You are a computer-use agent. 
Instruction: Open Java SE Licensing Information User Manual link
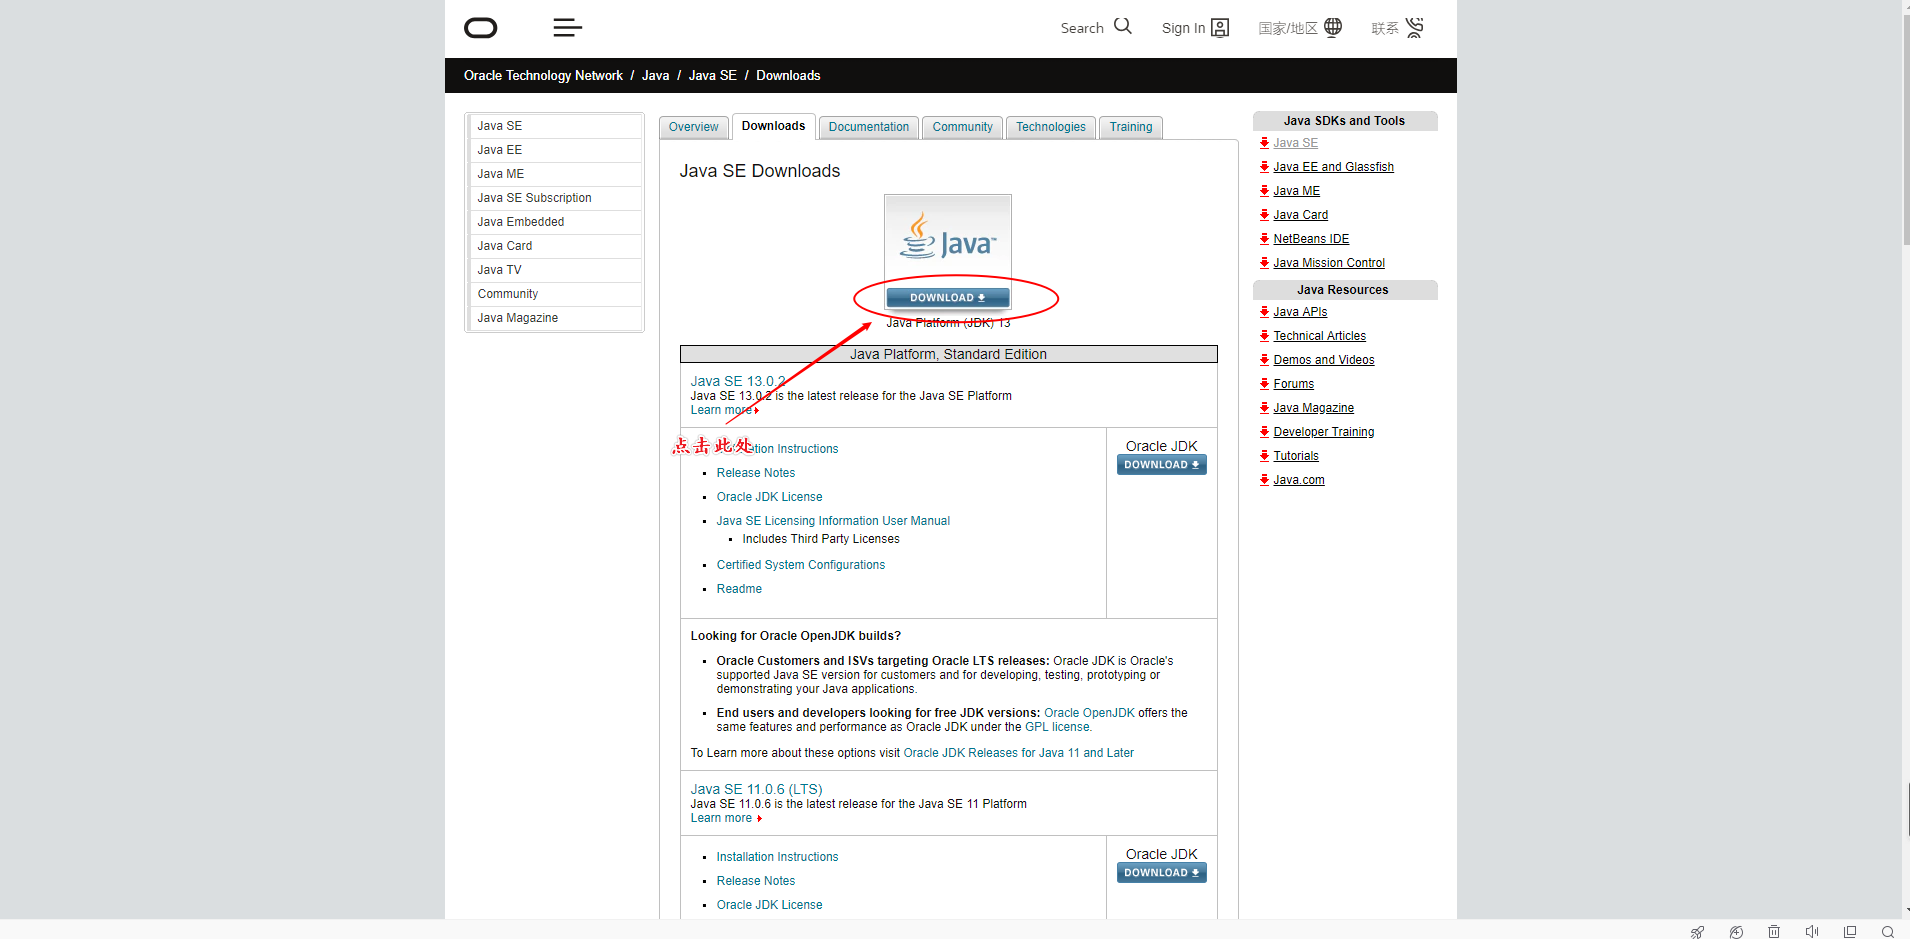pos(833,521)
